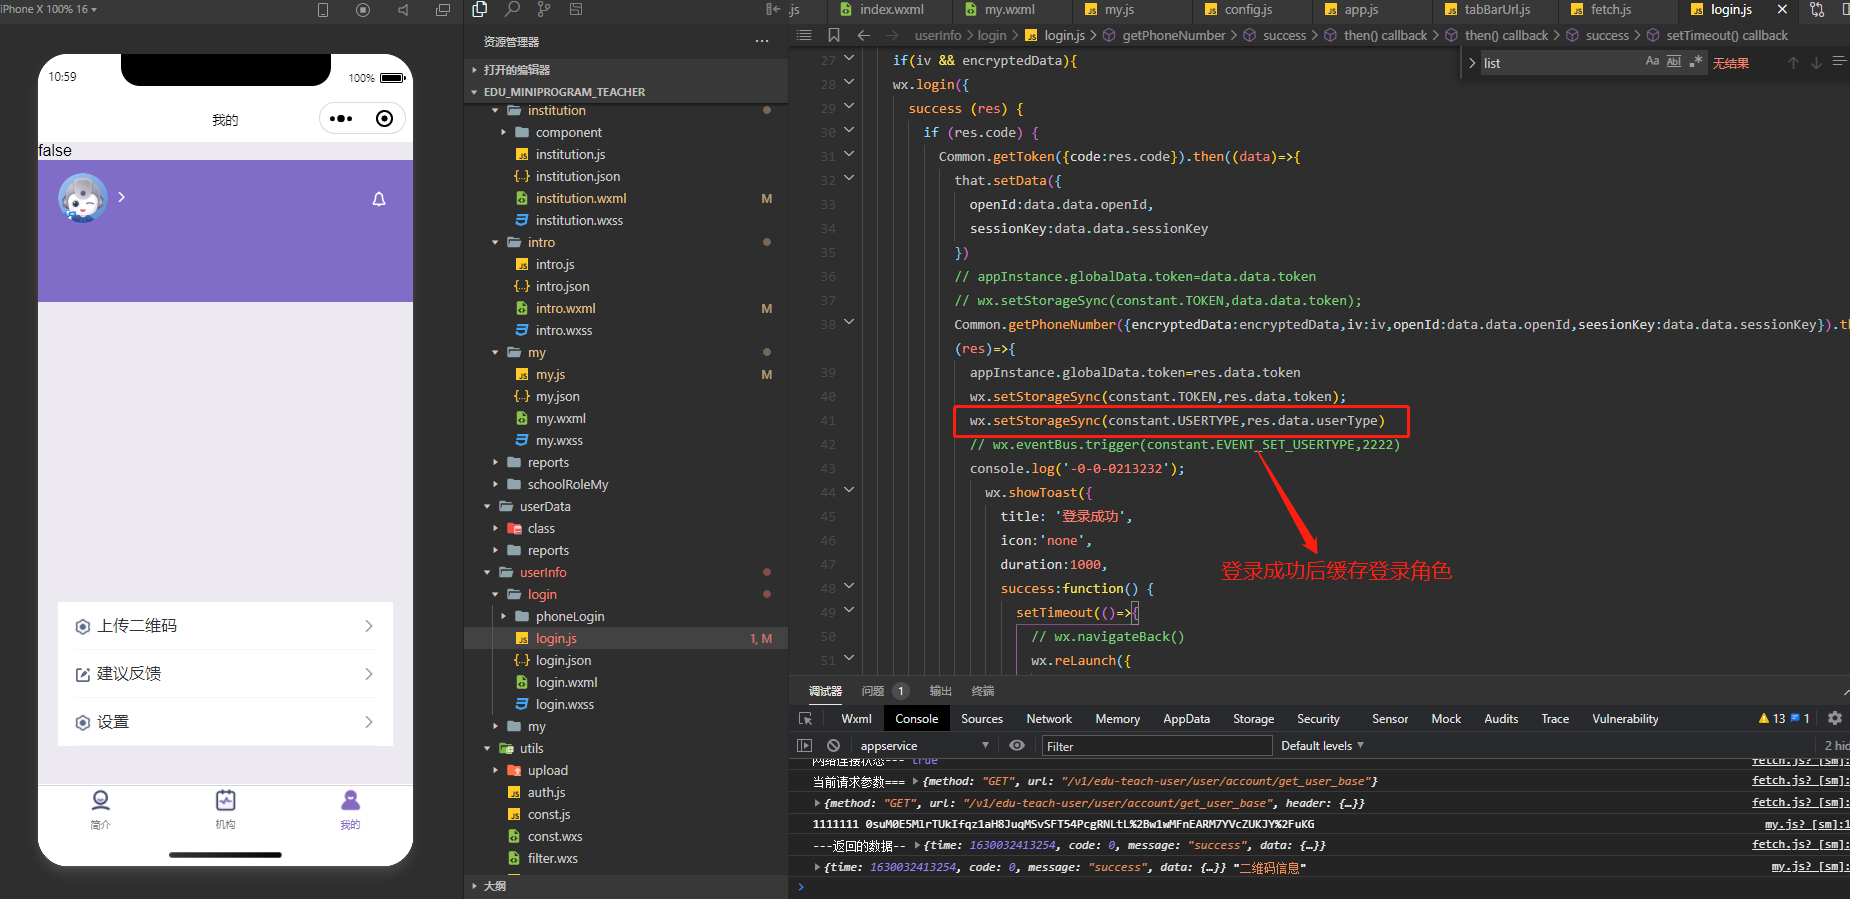
Task: Toggle live expression eye icon in console
Action: pos(1017,746)
